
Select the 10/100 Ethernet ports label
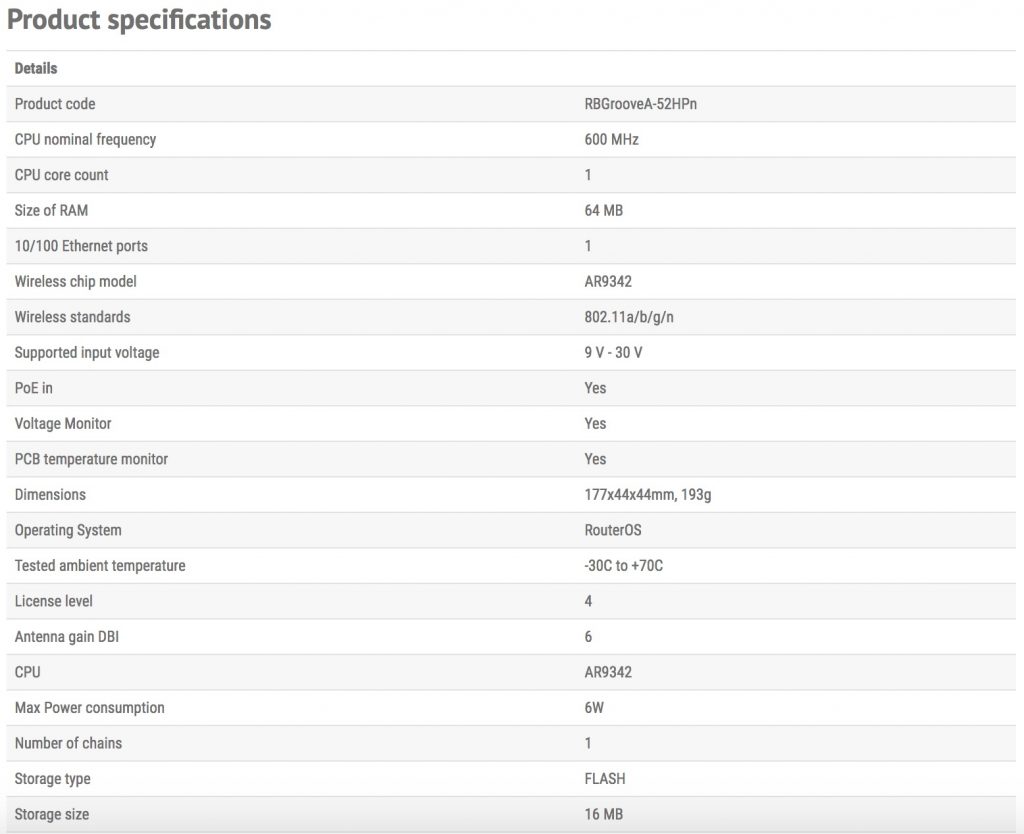coord(81,246)
